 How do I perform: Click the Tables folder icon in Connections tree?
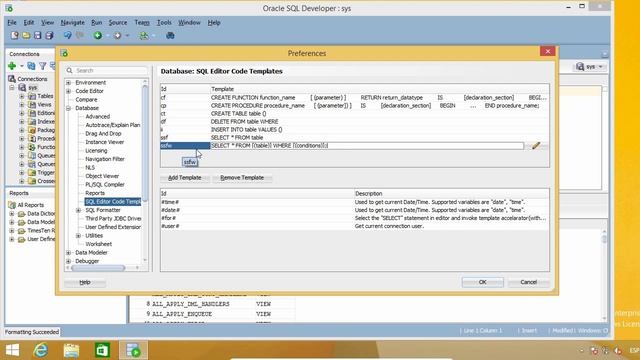coord(32,96)
